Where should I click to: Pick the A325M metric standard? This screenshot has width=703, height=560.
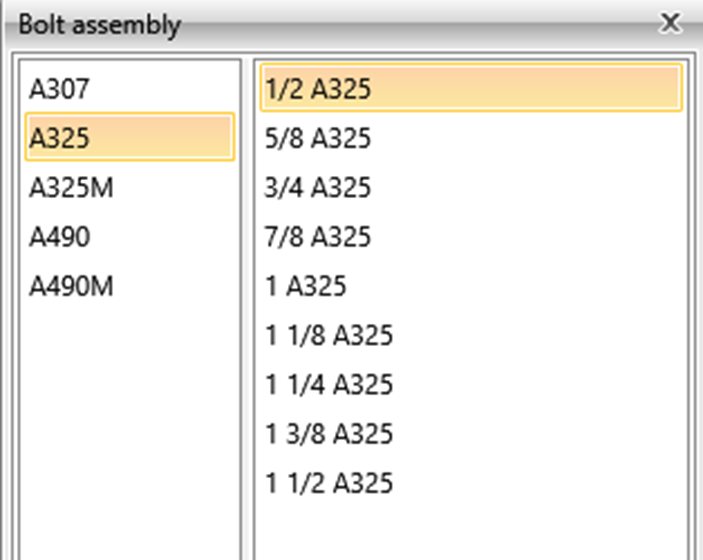(x=70, y=188)
